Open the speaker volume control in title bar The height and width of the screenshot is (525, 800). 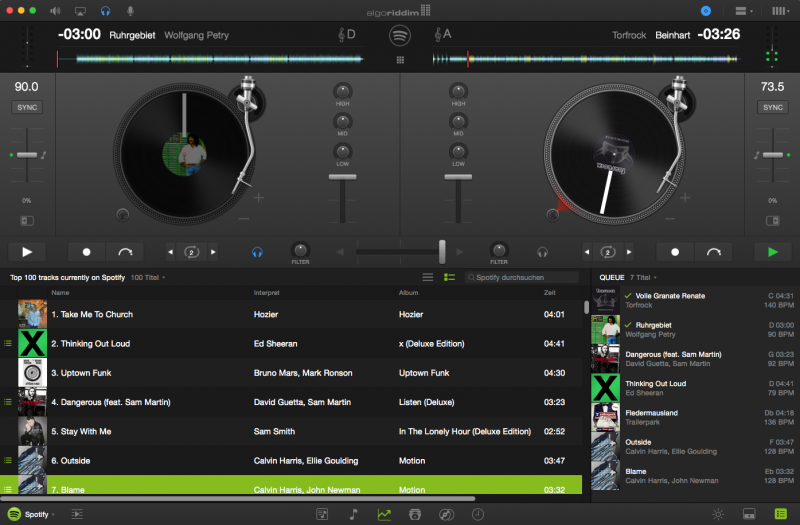click(x=55, y=11)
